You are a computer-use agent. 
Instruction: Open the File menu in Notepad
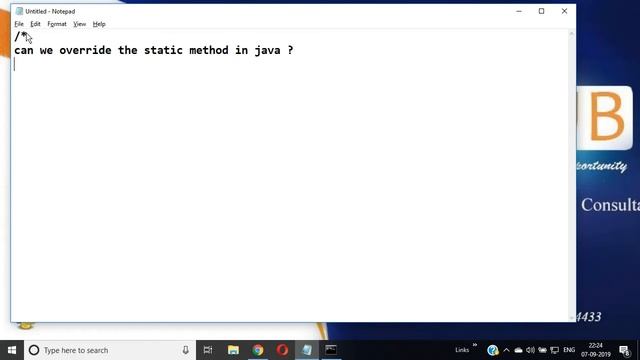point(19,24)
